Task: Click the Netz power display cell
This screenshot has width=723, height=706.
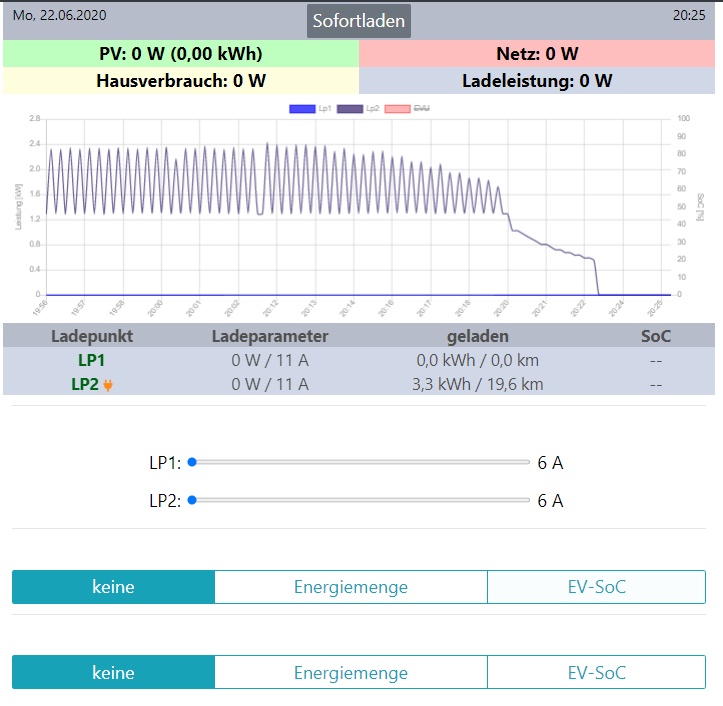Action: click(x=538, y=54)
